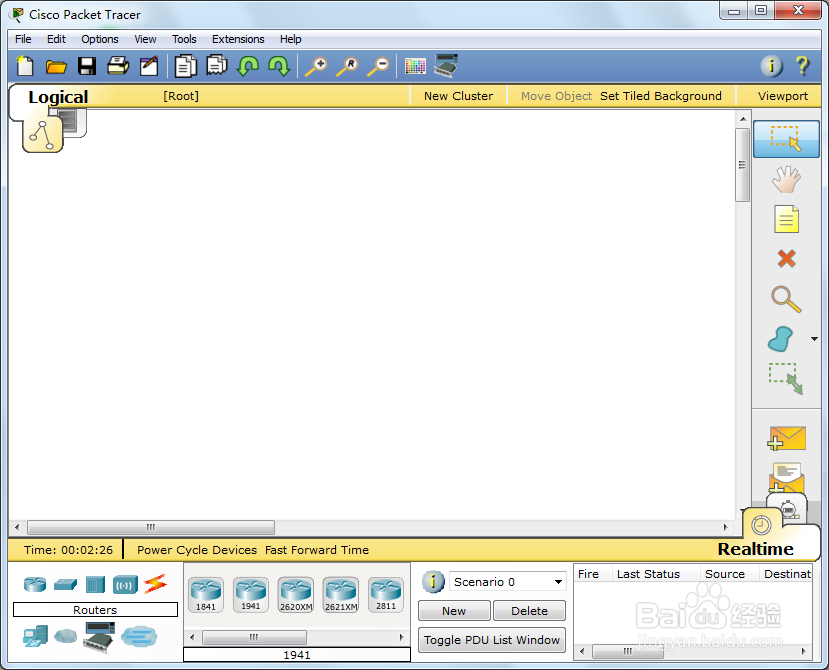The height and width of the screenshot is (670, 829).
Task: Choose the Switches device category icon
Action: [x=65, y=584]
